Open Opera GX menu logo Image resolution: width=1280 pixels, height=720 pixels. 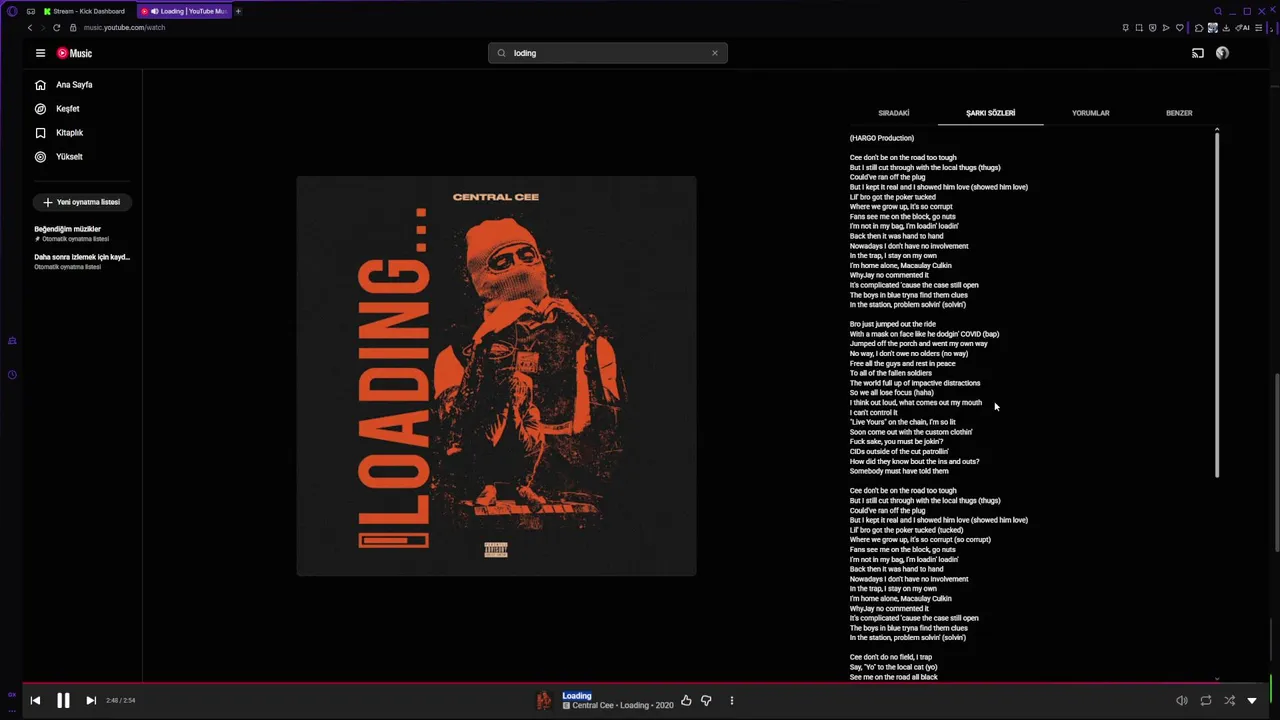pyautogui.click(x=12, y=11)
